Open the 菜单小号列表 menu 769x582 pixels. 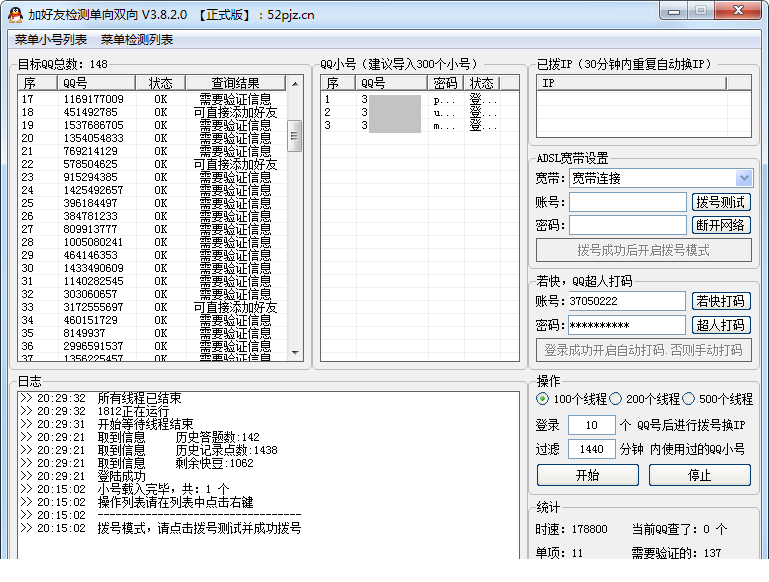click(51, 40)
